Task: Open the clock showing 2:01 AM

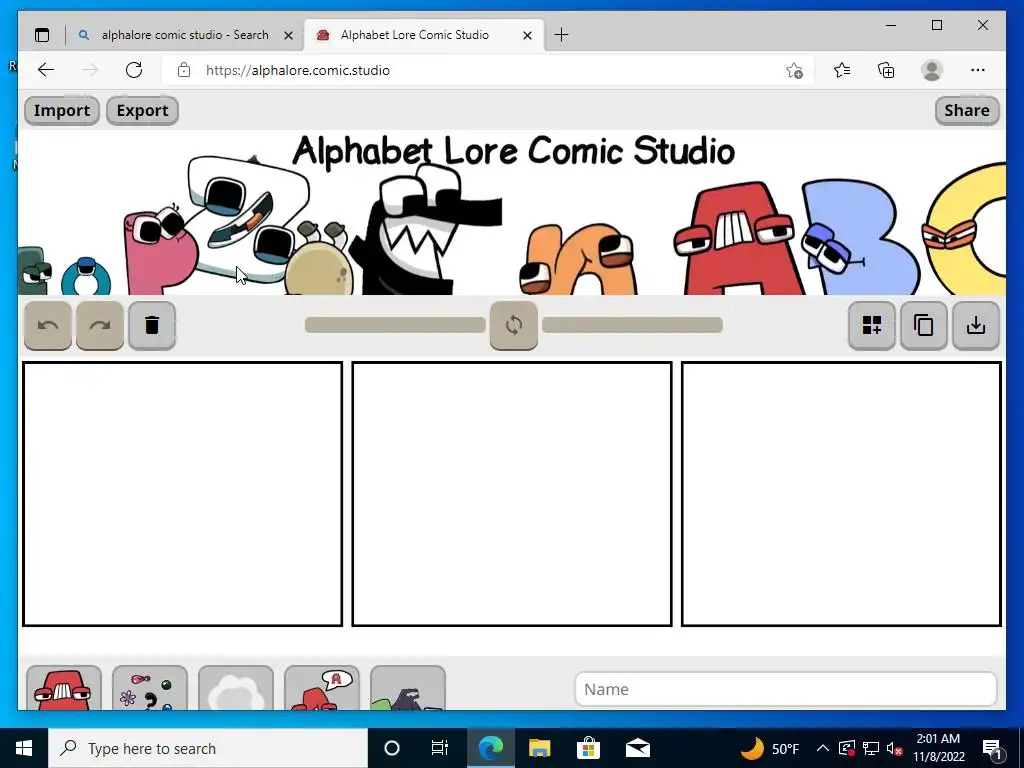Action: (x=938, y=748)
